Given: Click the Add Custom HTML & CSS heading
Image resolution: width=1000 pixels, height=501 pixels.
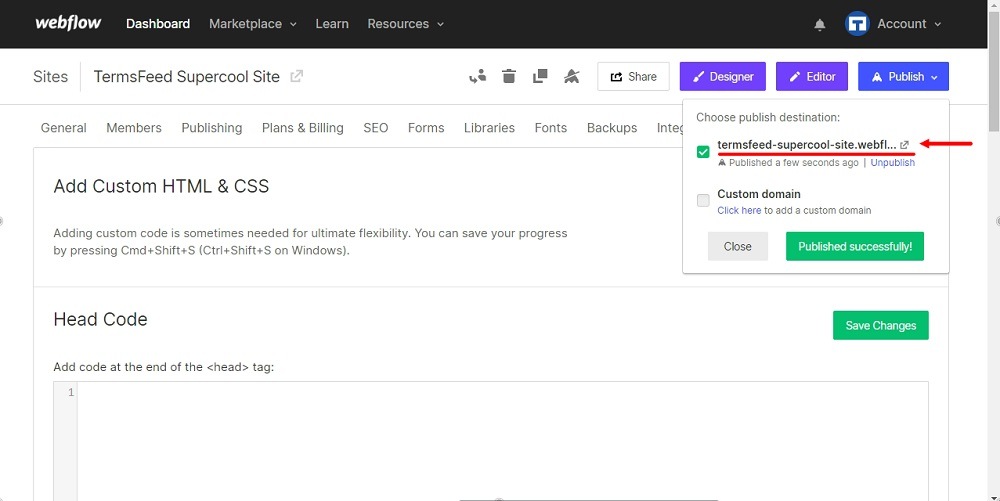Looking at the screenshot, I should coord(161,186).
